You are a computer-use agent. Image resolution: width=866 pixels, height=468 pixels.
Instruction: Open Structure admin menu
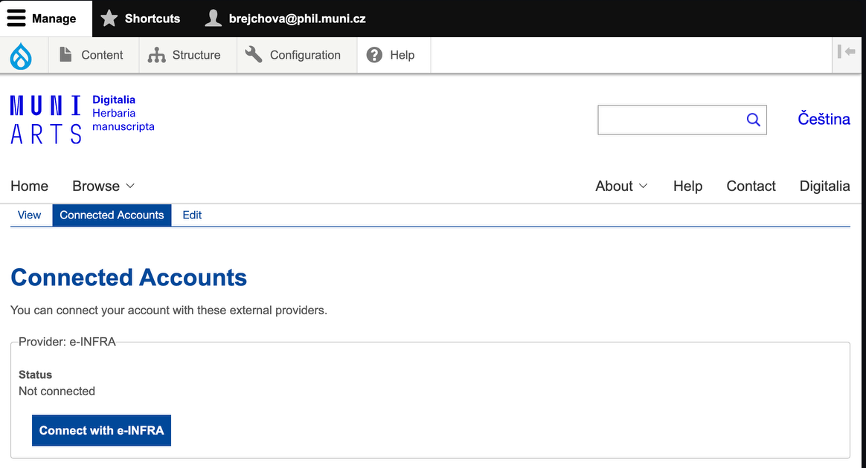tap(185, 56)
